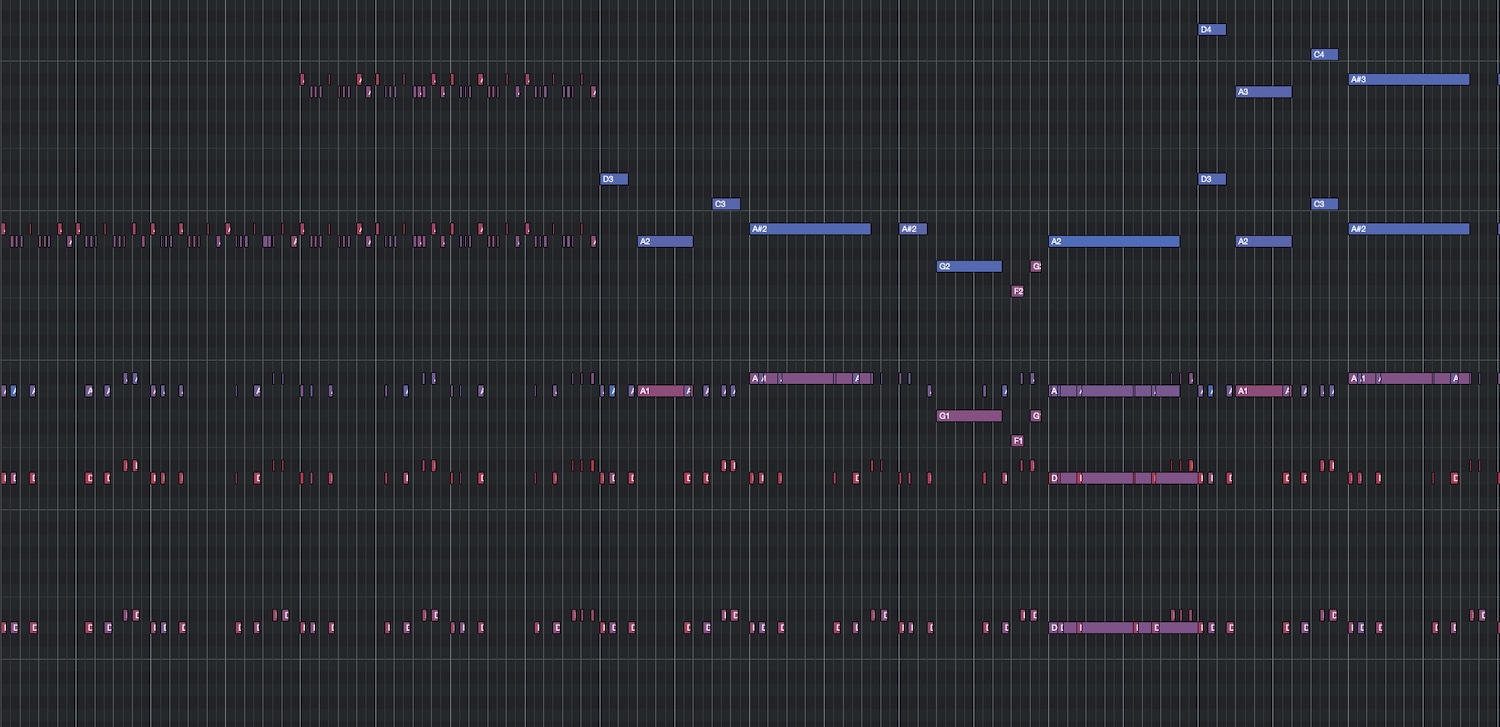Select the short A#2 note
This screenshot has width=1500, height=727.
click(913, 229)
